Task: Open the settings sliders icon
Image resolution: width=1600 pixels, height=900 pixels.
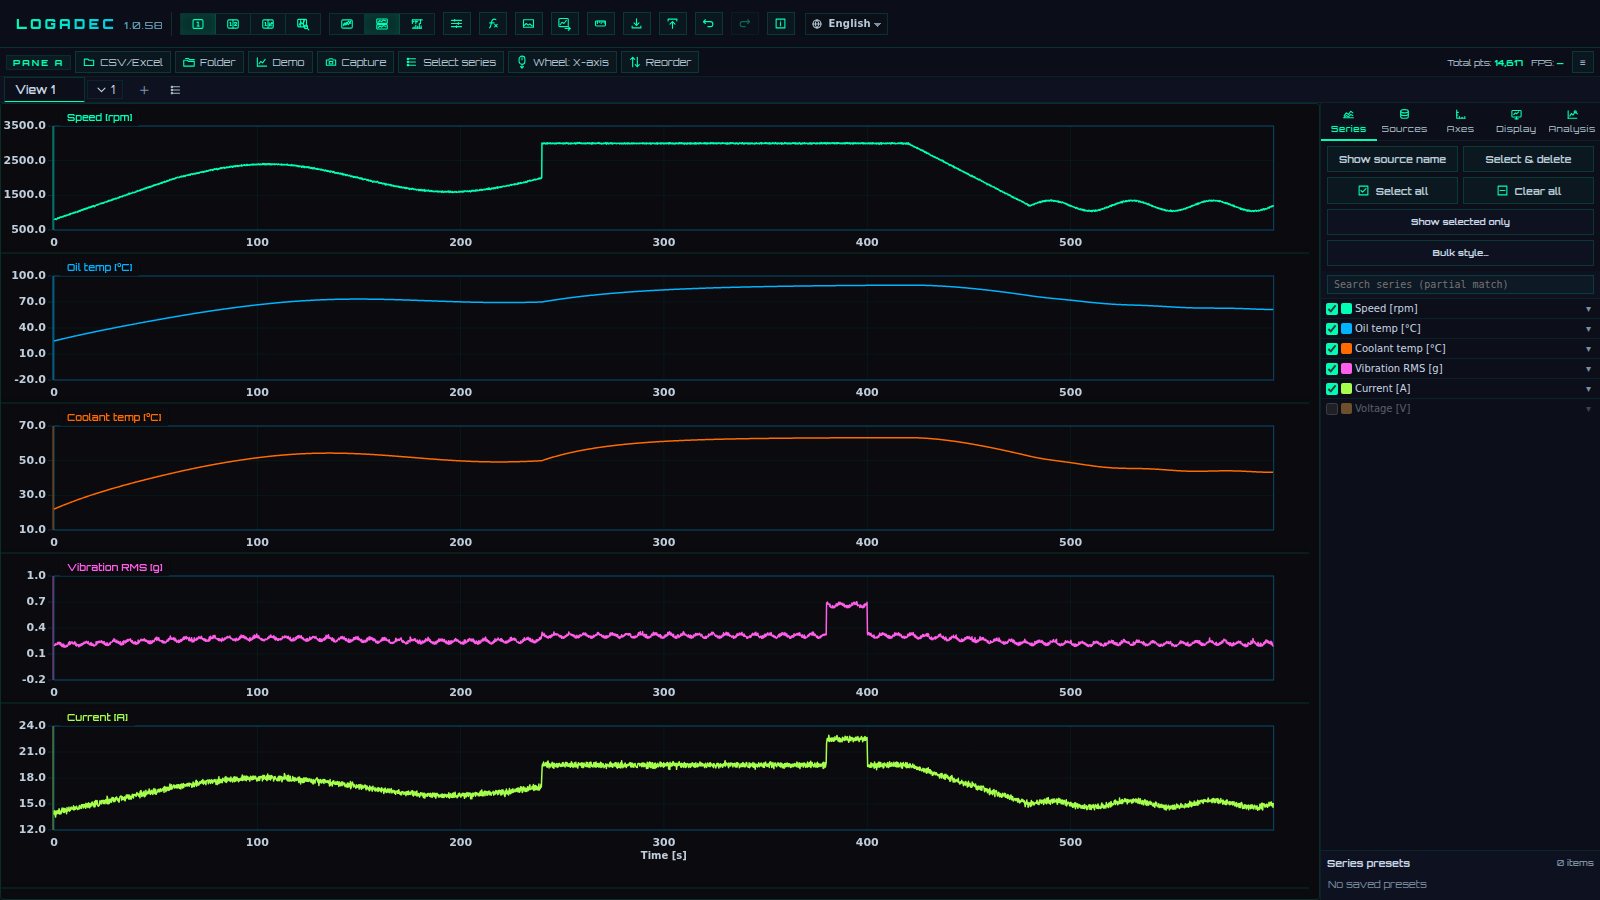Action: pos(456,24)
